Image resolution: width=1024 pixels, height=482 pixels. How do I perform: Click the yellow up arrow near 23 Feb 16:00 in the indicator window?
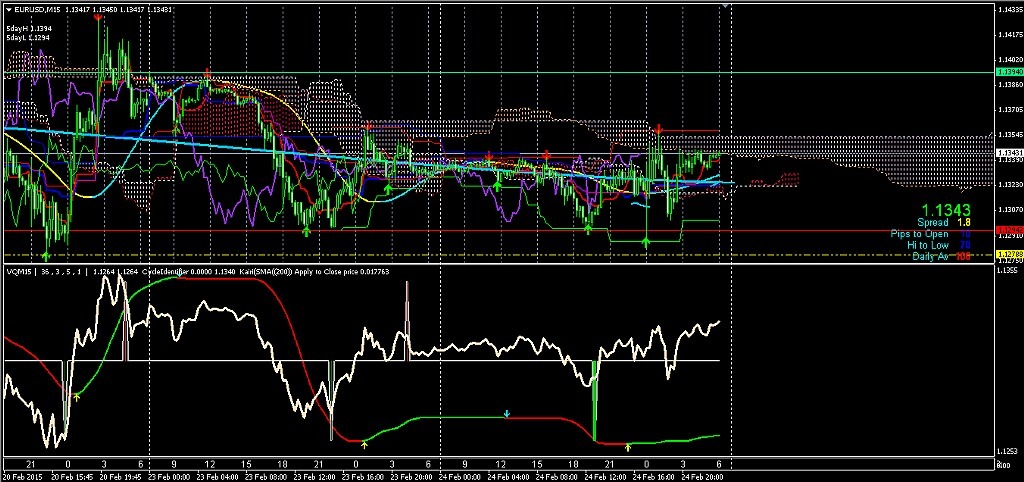pyautogui.click(x=364, y=445)
